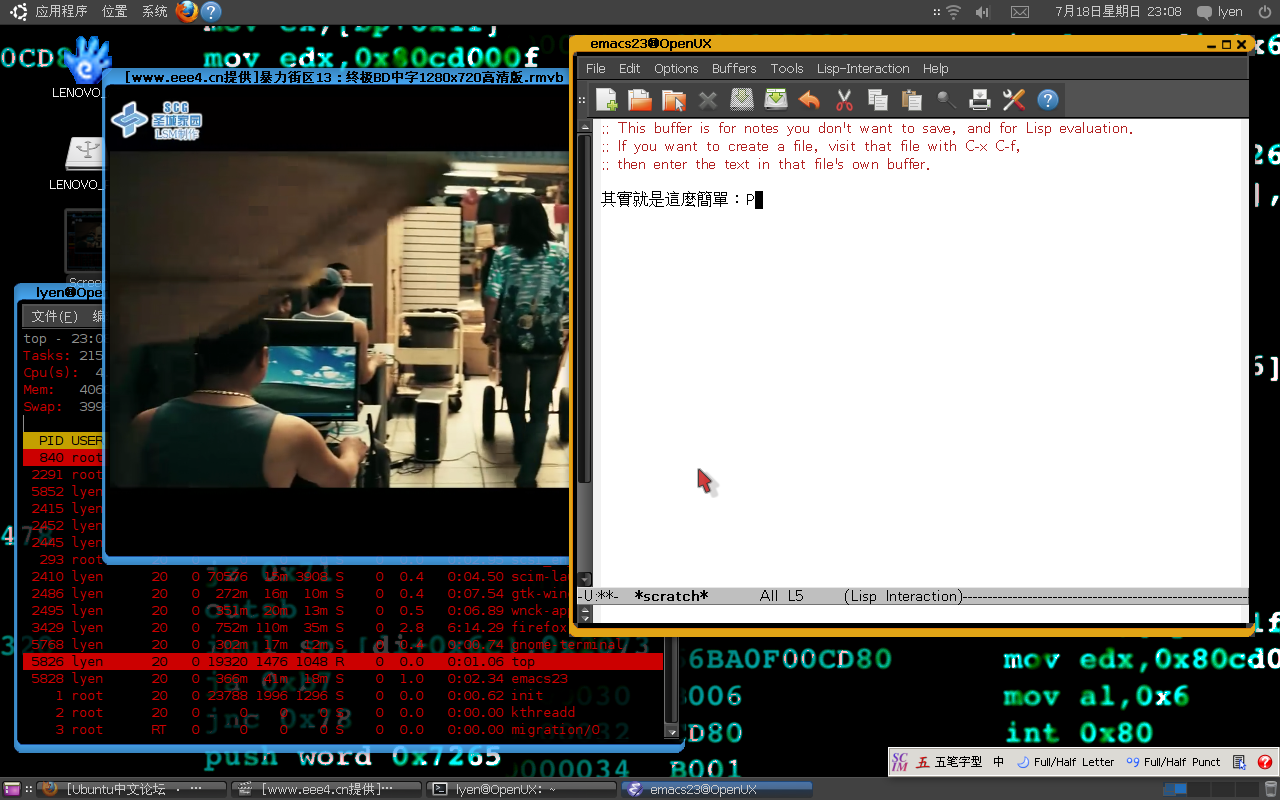Click the *scratch* buffer name in mode line
This screenshot has width=1280, height=800.
[671, 596]
